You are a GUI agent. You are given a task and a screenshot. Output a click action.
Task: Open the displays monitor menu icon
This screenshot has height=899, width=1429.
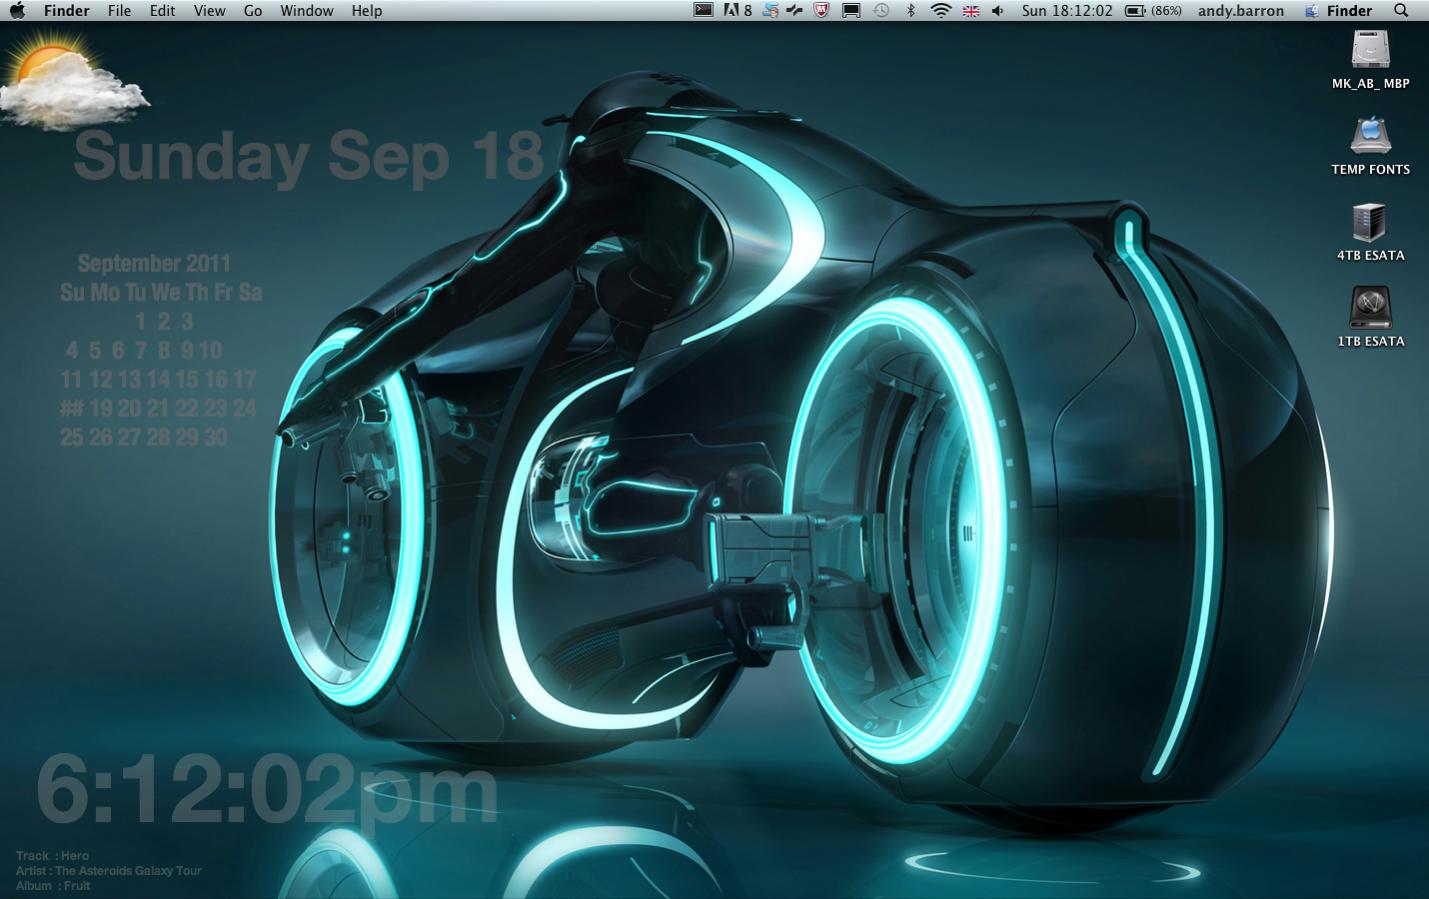pos(851,10)
